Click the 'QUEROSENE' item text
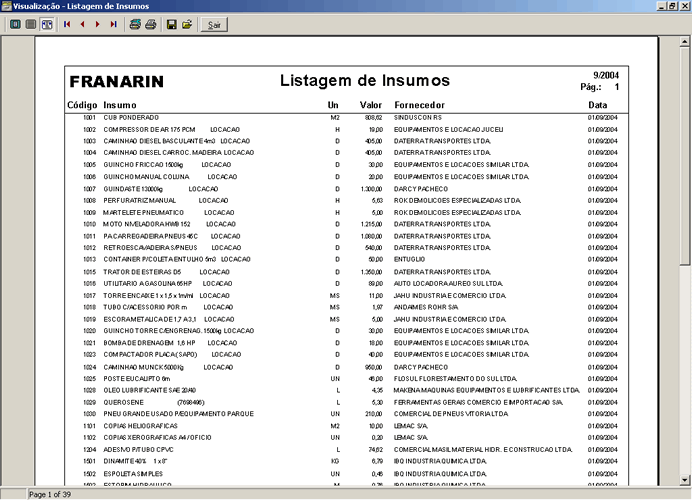Image resolution: width=692 pixels, height=500 pixels. (x=124, y=402)
